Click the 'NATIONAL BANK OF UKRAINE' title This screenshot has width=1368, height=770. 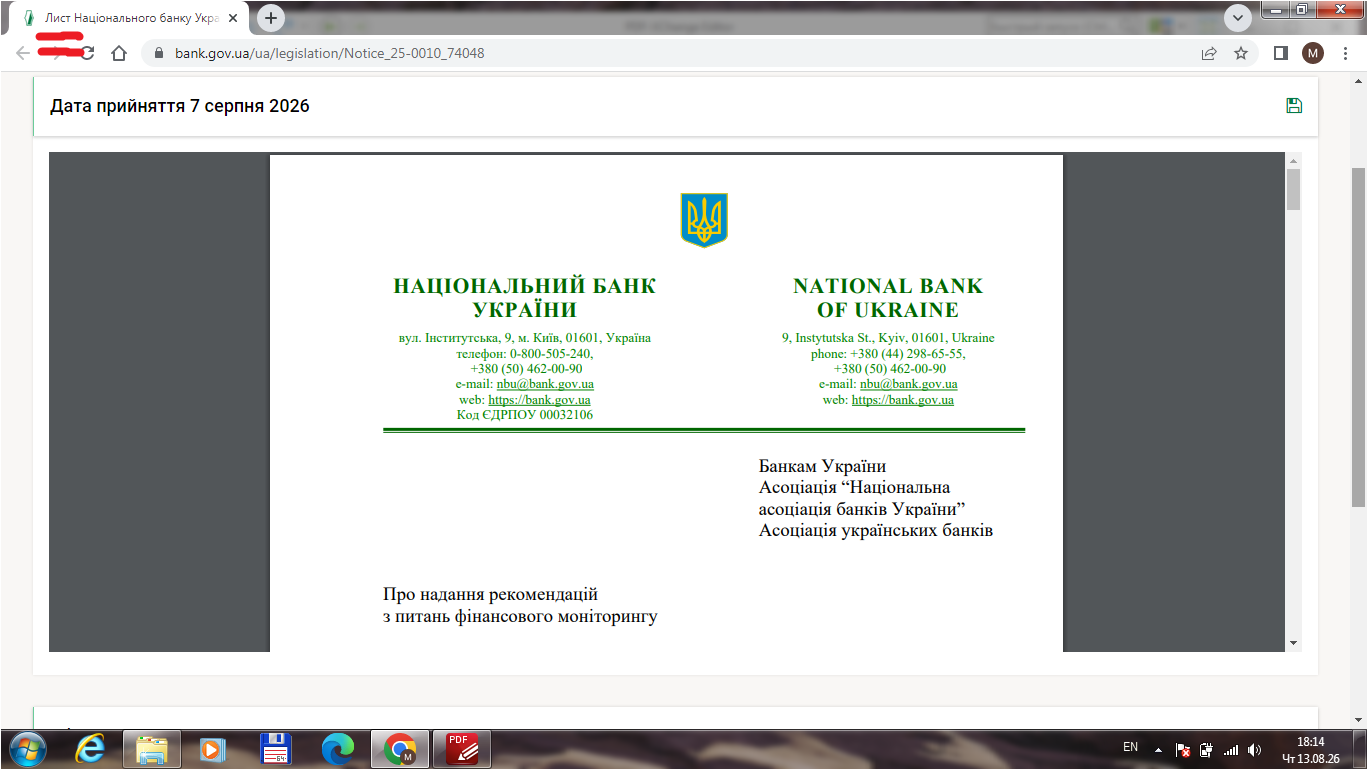[x=888, y=298]
